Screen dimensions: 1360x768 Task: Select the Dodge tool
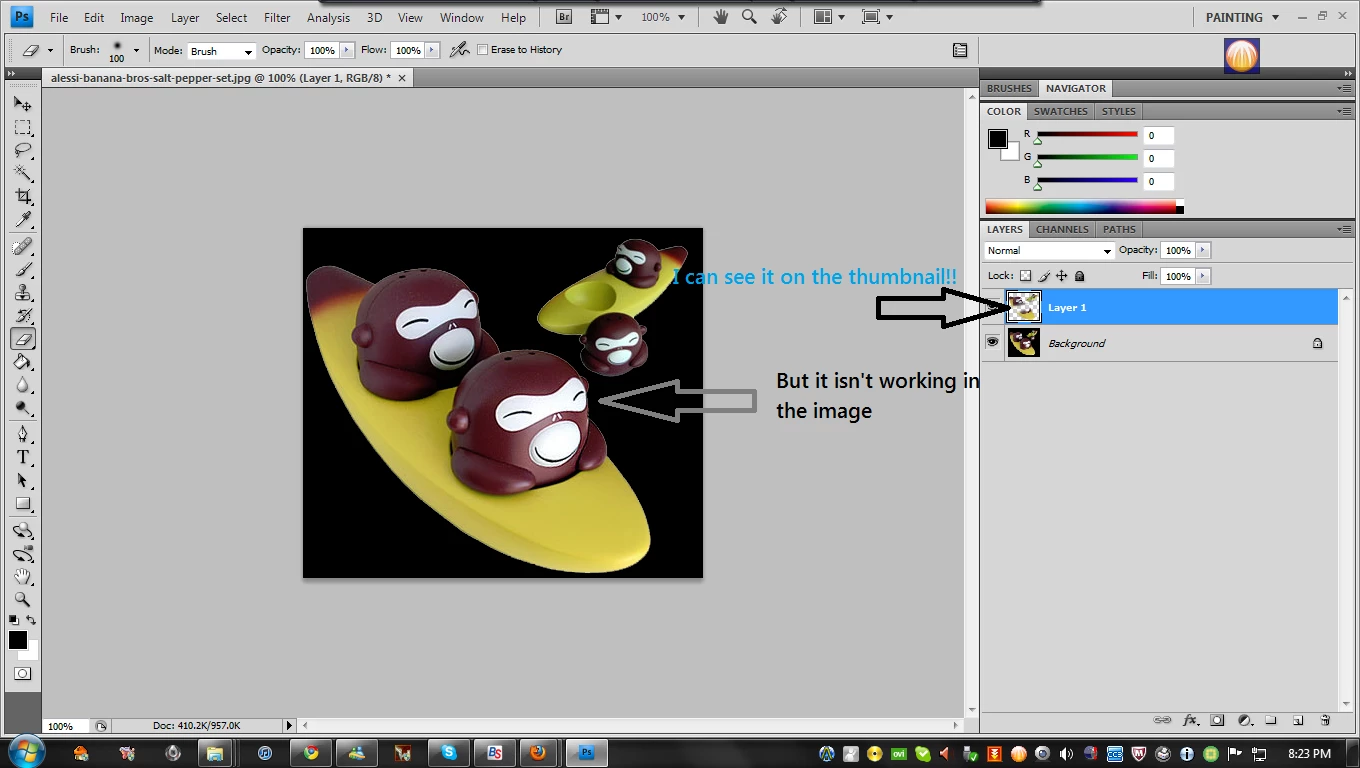22,408
